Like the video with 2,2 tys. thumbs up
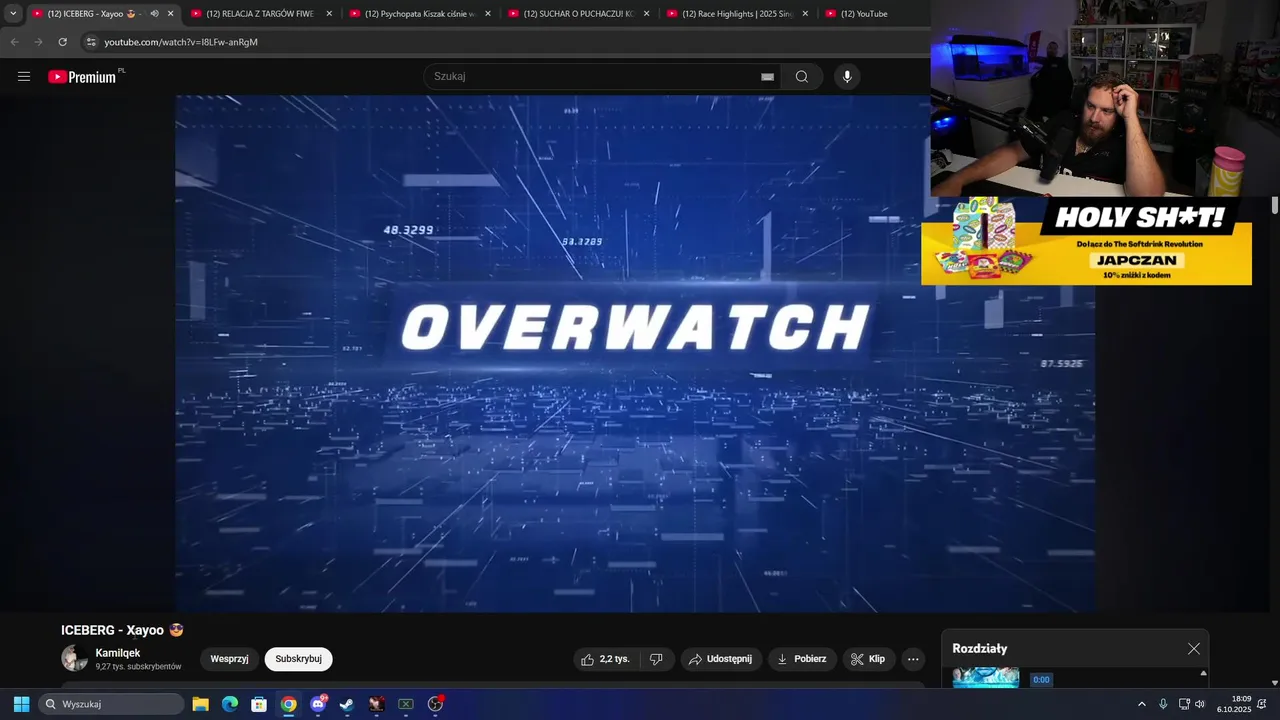Screen dimensions: 1280x720 606,659
